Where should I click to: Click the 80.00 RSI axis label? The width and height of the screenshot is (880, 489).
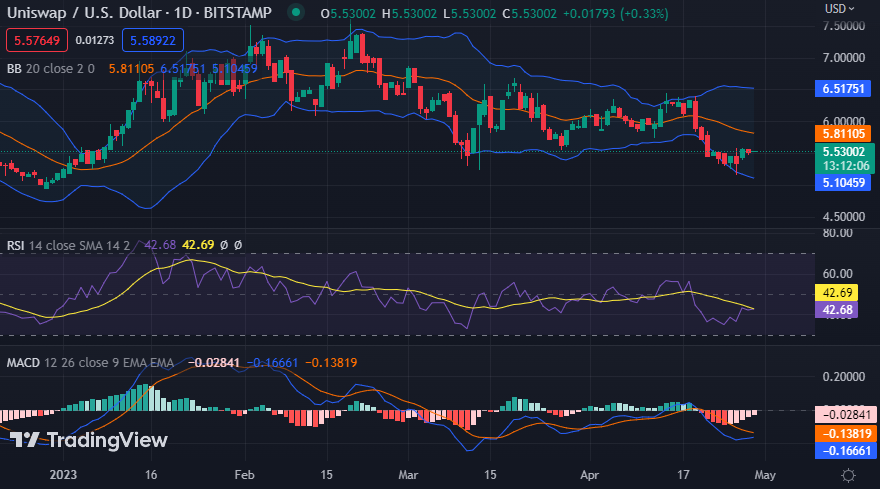(x=837, y=233)
